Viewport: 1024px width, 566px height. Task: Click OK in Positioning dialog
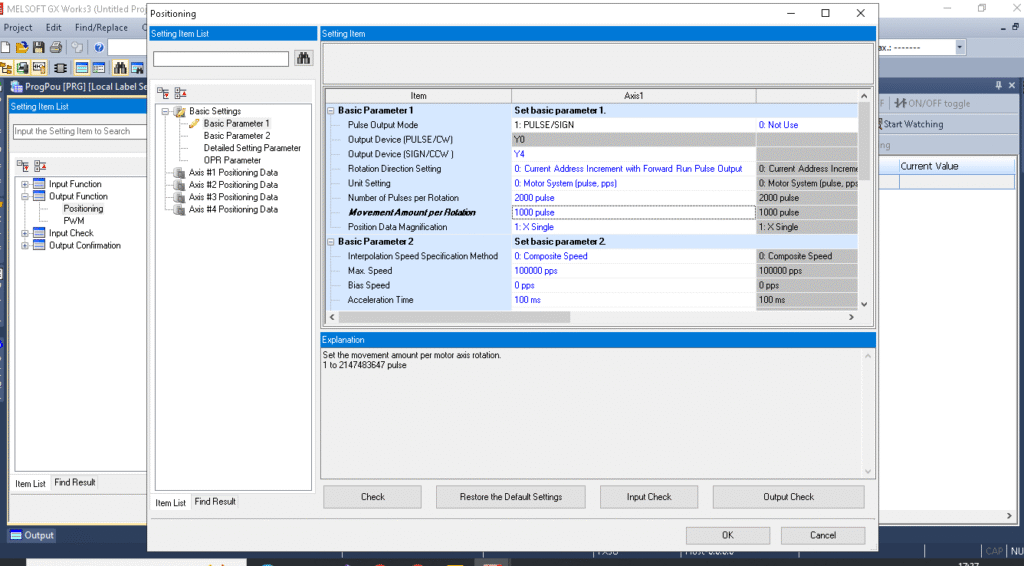728,535
